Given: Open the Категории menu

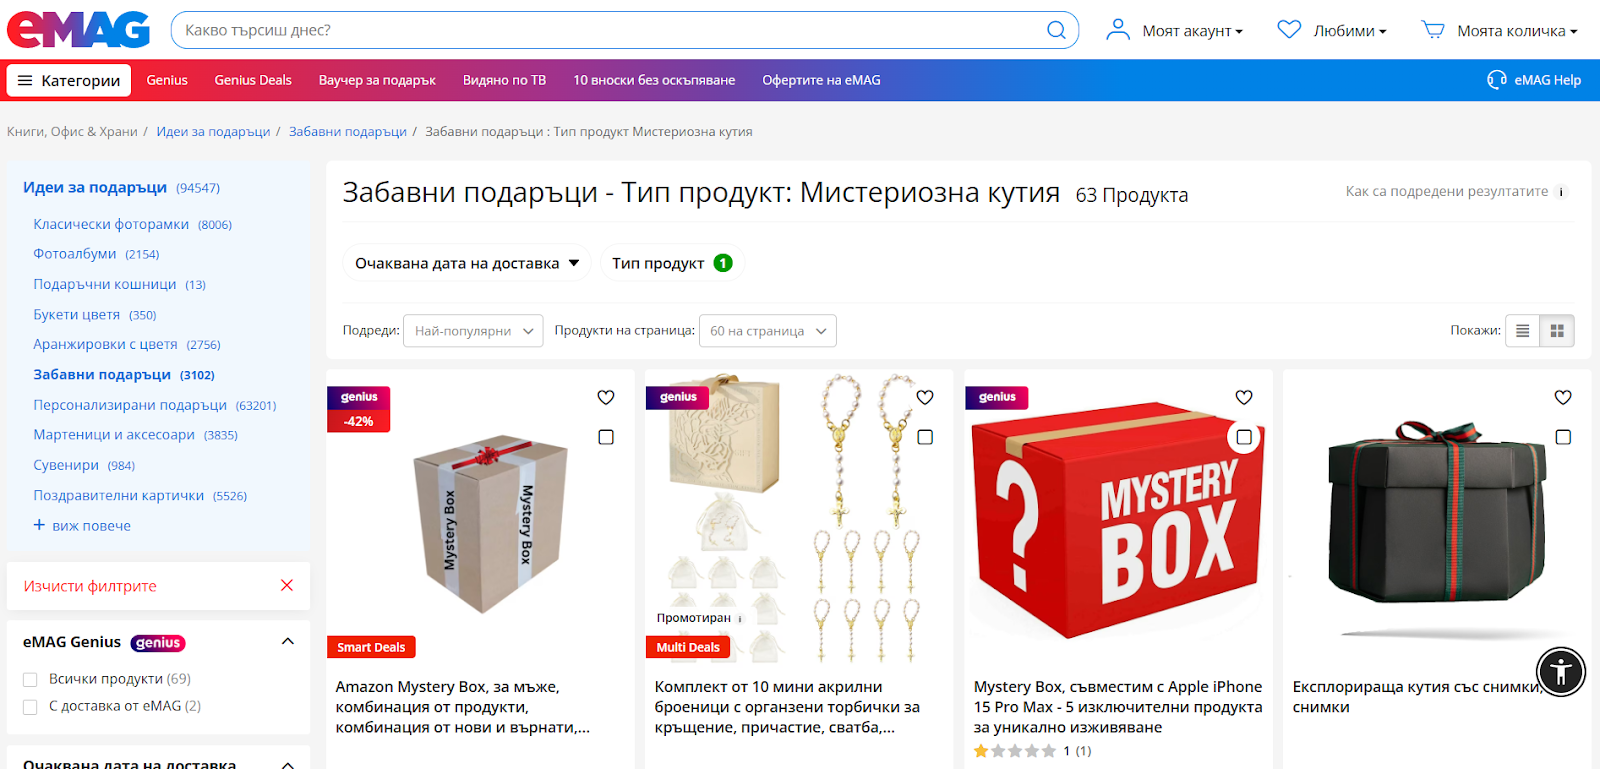Looking at the screenshot, I should (69, 80).
